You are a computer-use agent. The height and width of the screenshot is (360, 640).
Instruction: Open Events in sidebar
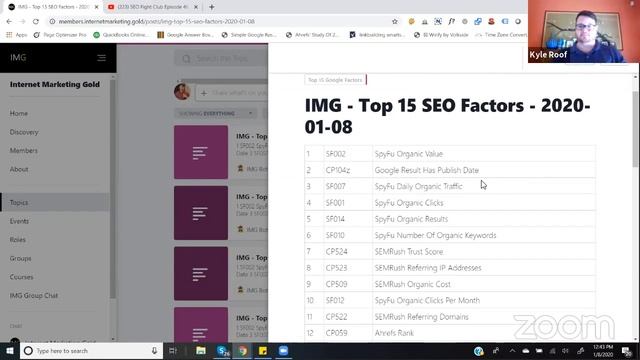click(19, 221)
